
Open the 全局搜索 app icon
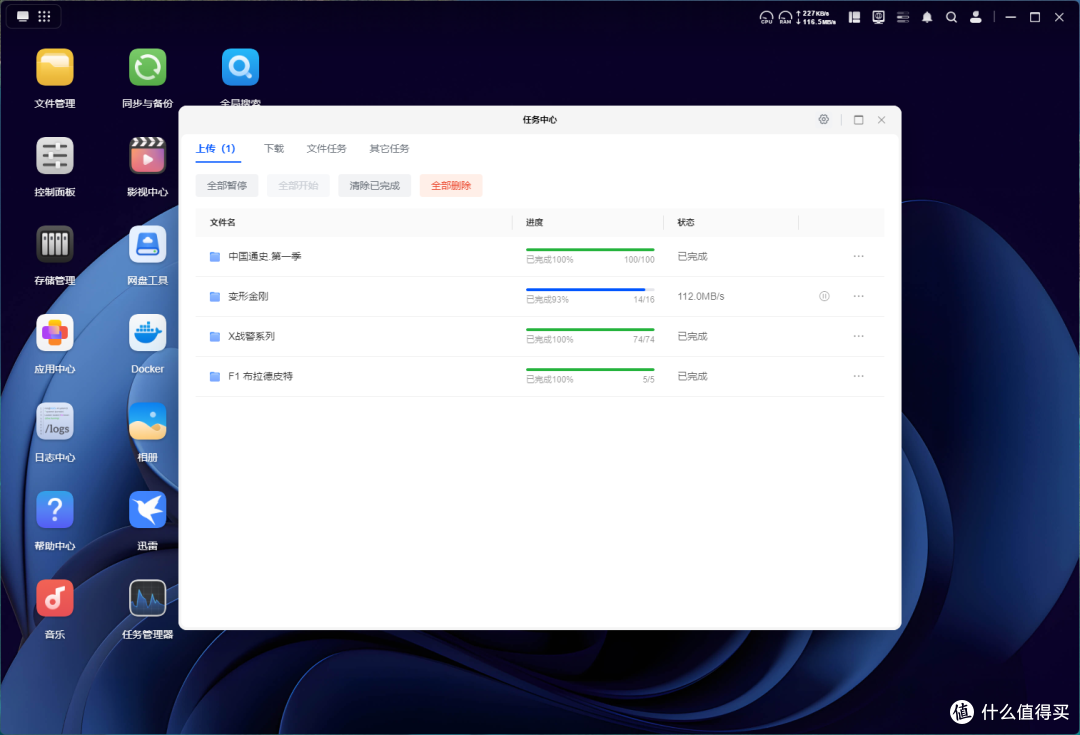click(240, 68)
